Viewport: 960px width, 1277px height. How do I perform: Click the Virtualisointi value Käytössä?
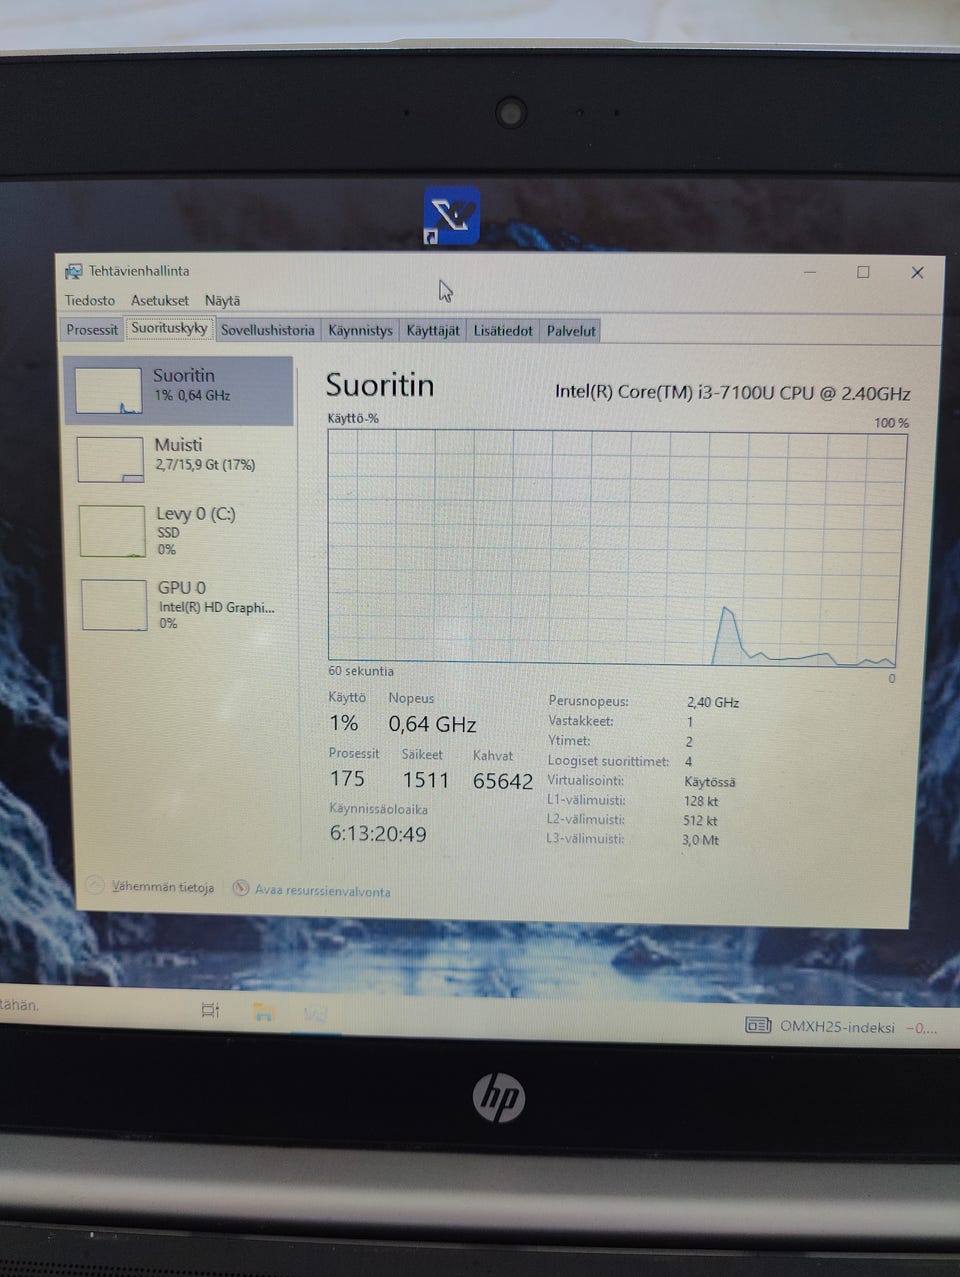pos(709,782)
